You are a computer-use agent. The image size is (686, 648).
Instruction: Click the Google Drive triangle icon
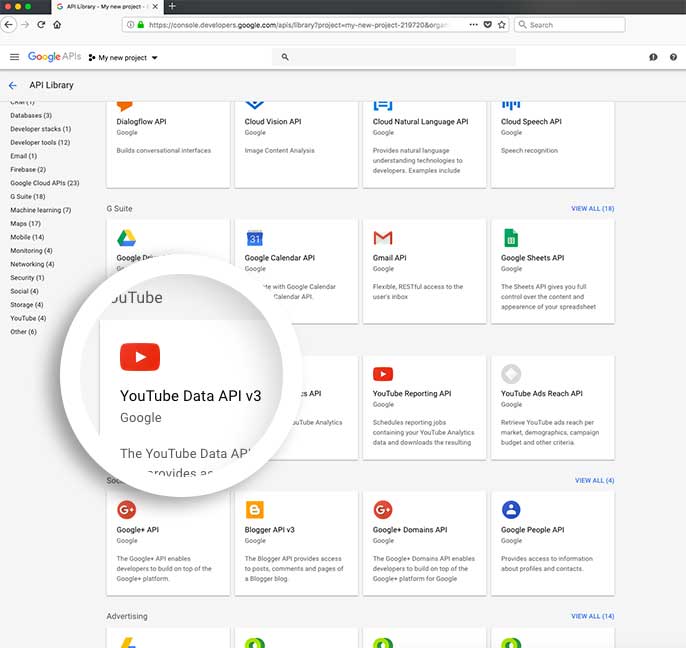[126, 238]
